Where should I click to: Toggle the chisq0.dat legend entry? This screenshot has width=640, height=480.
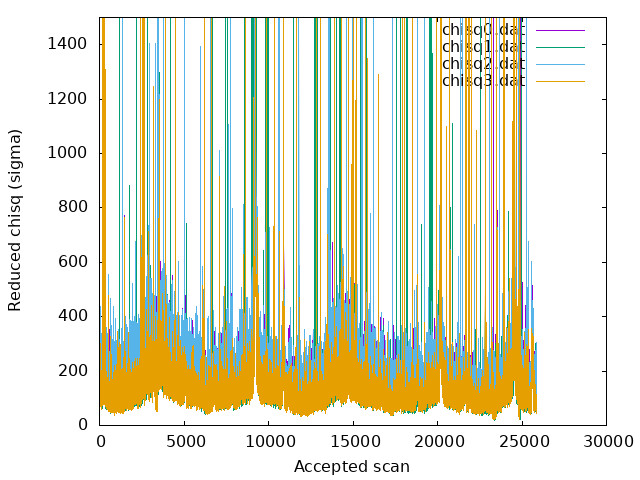click(x=483, y=30)
